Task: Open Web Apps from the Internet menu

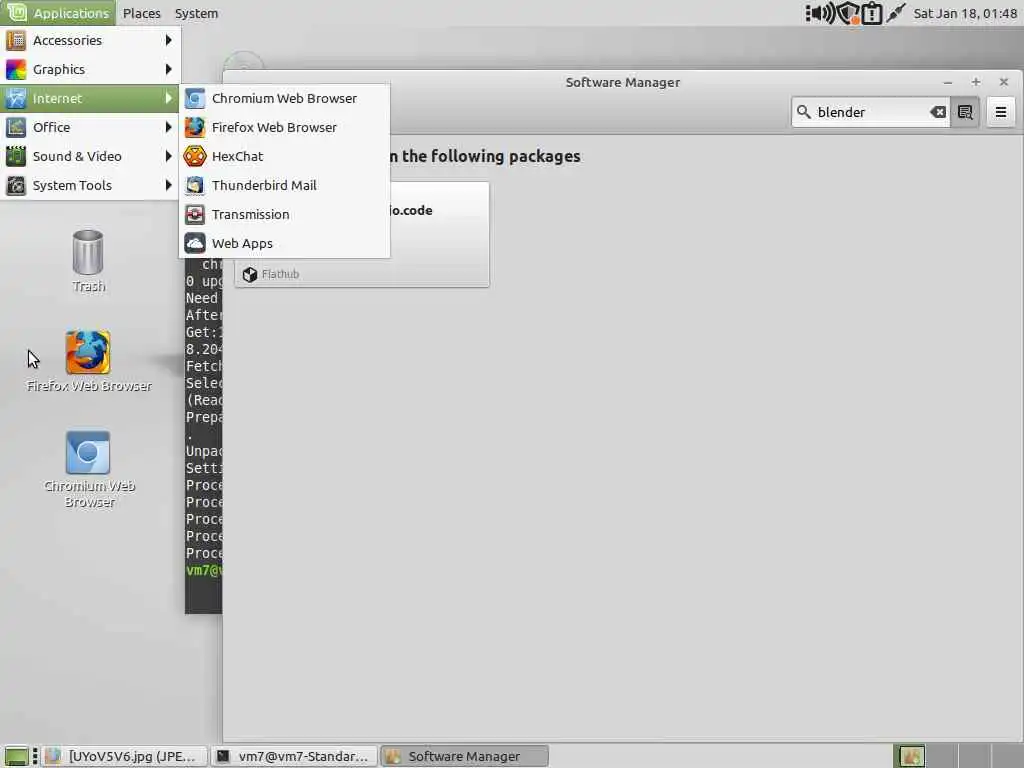Action: [285, 244]
